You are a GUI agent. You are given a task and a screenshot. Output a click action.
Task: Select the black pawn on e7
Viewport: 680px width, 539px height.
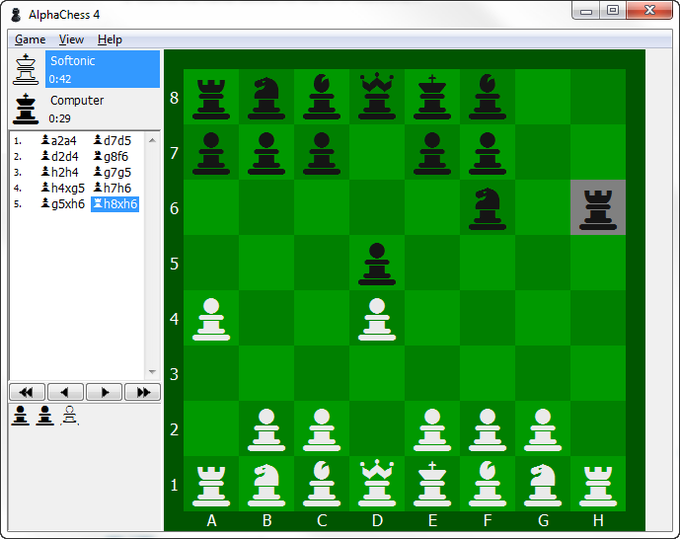click(432, 153)
